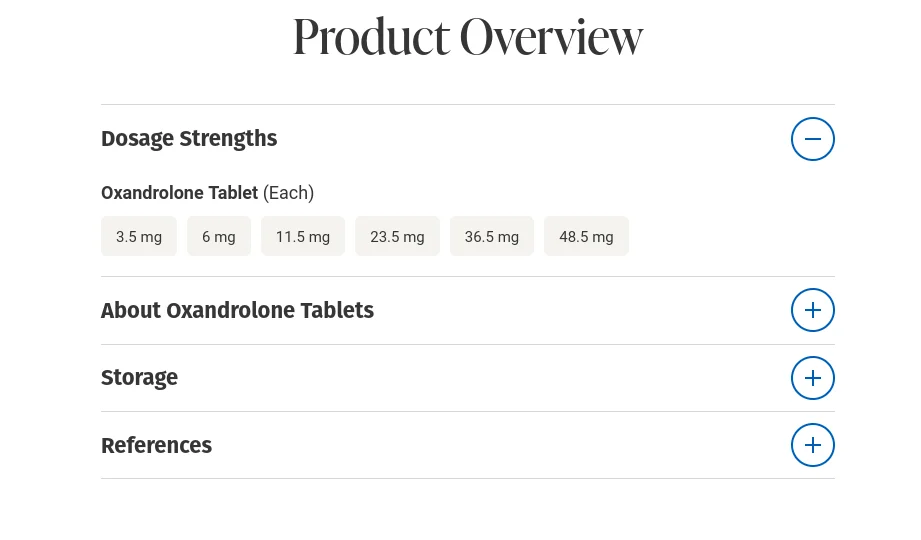Screen dimensions: 921x540
Task: Click the bold Oxandrolone Tablet label
Action: click(179, 193)
